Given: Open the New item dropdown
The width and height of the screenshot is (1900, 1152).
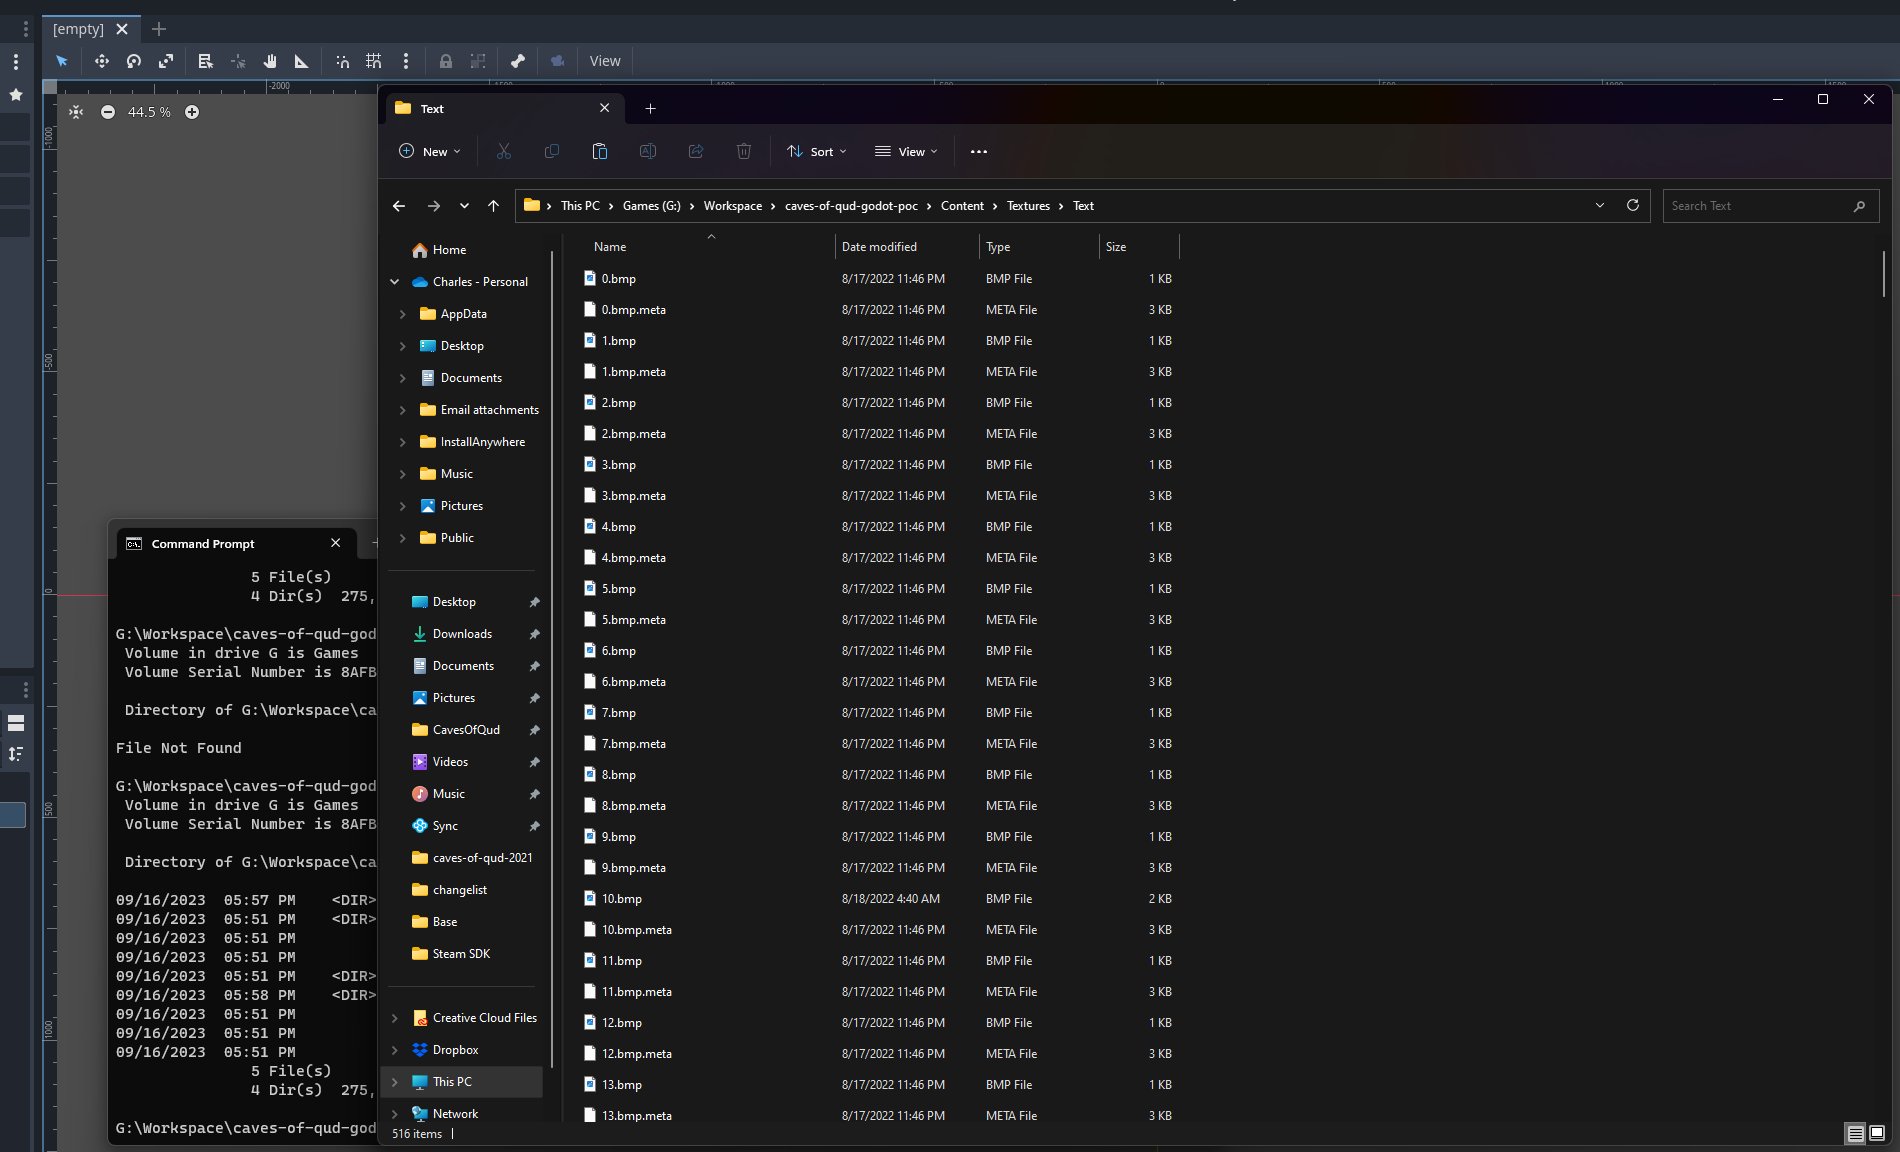Looking at the screenshot, I should pyautogui.click(x=430, y=151).
